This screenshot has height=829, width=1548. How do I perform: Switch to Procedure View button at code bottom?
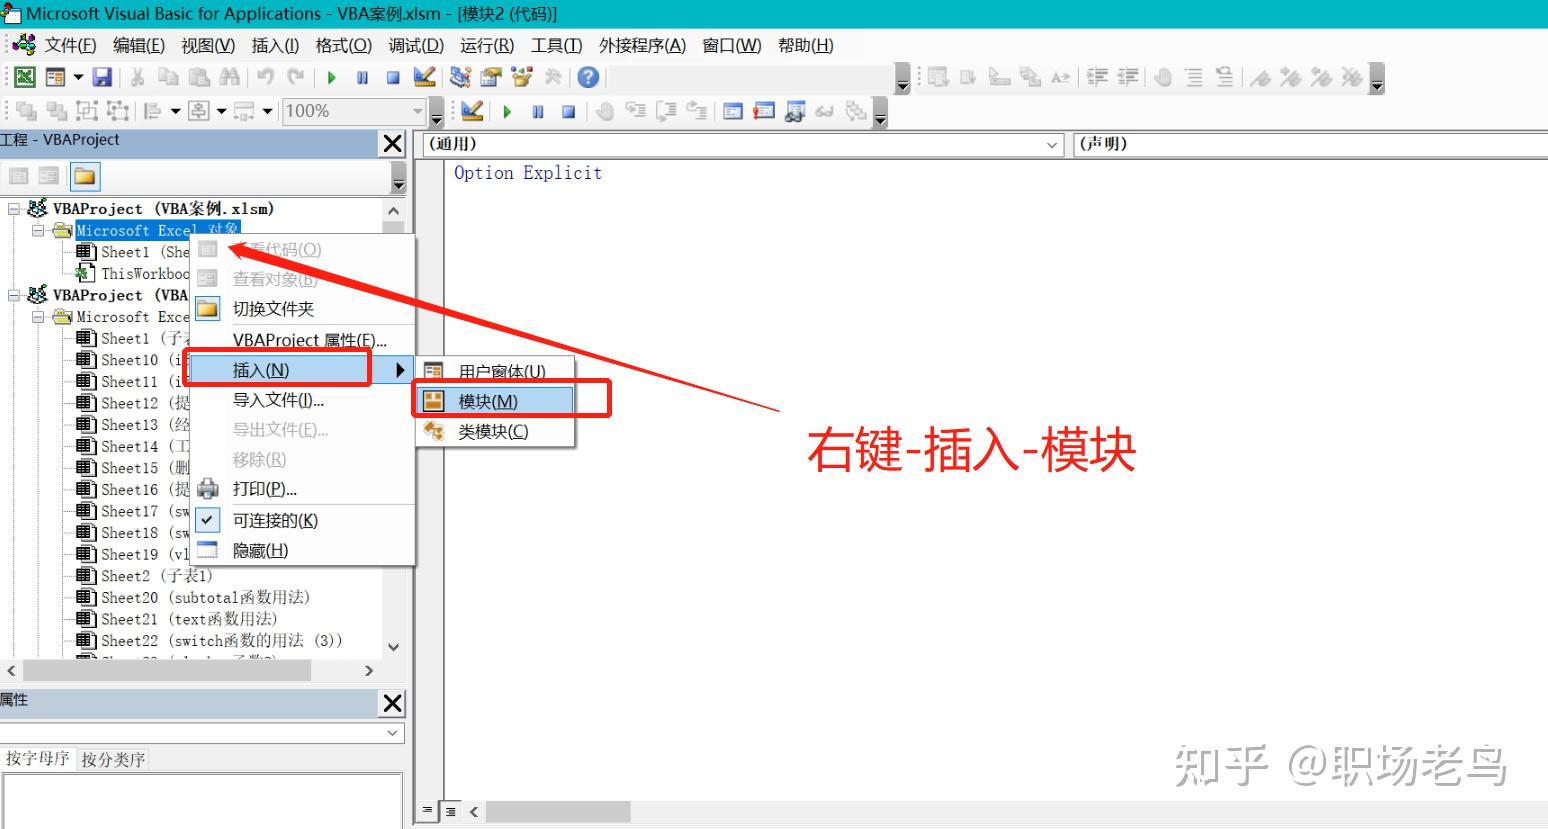(428, 811)
